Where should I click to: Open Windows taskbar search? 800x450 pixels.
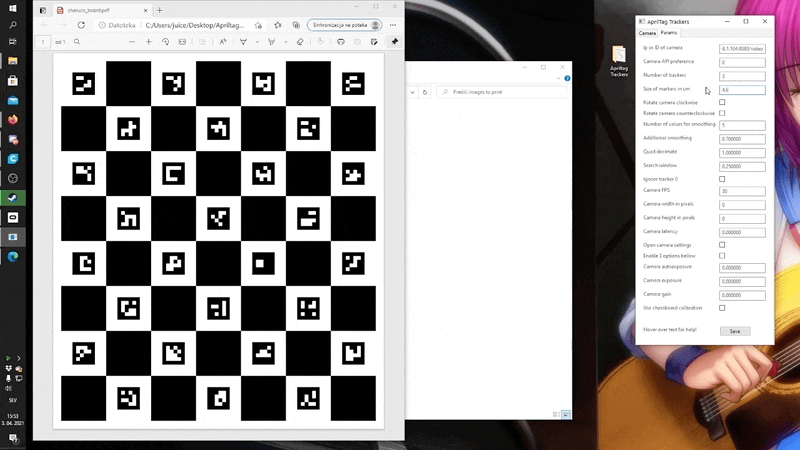(x=13, y=24)
